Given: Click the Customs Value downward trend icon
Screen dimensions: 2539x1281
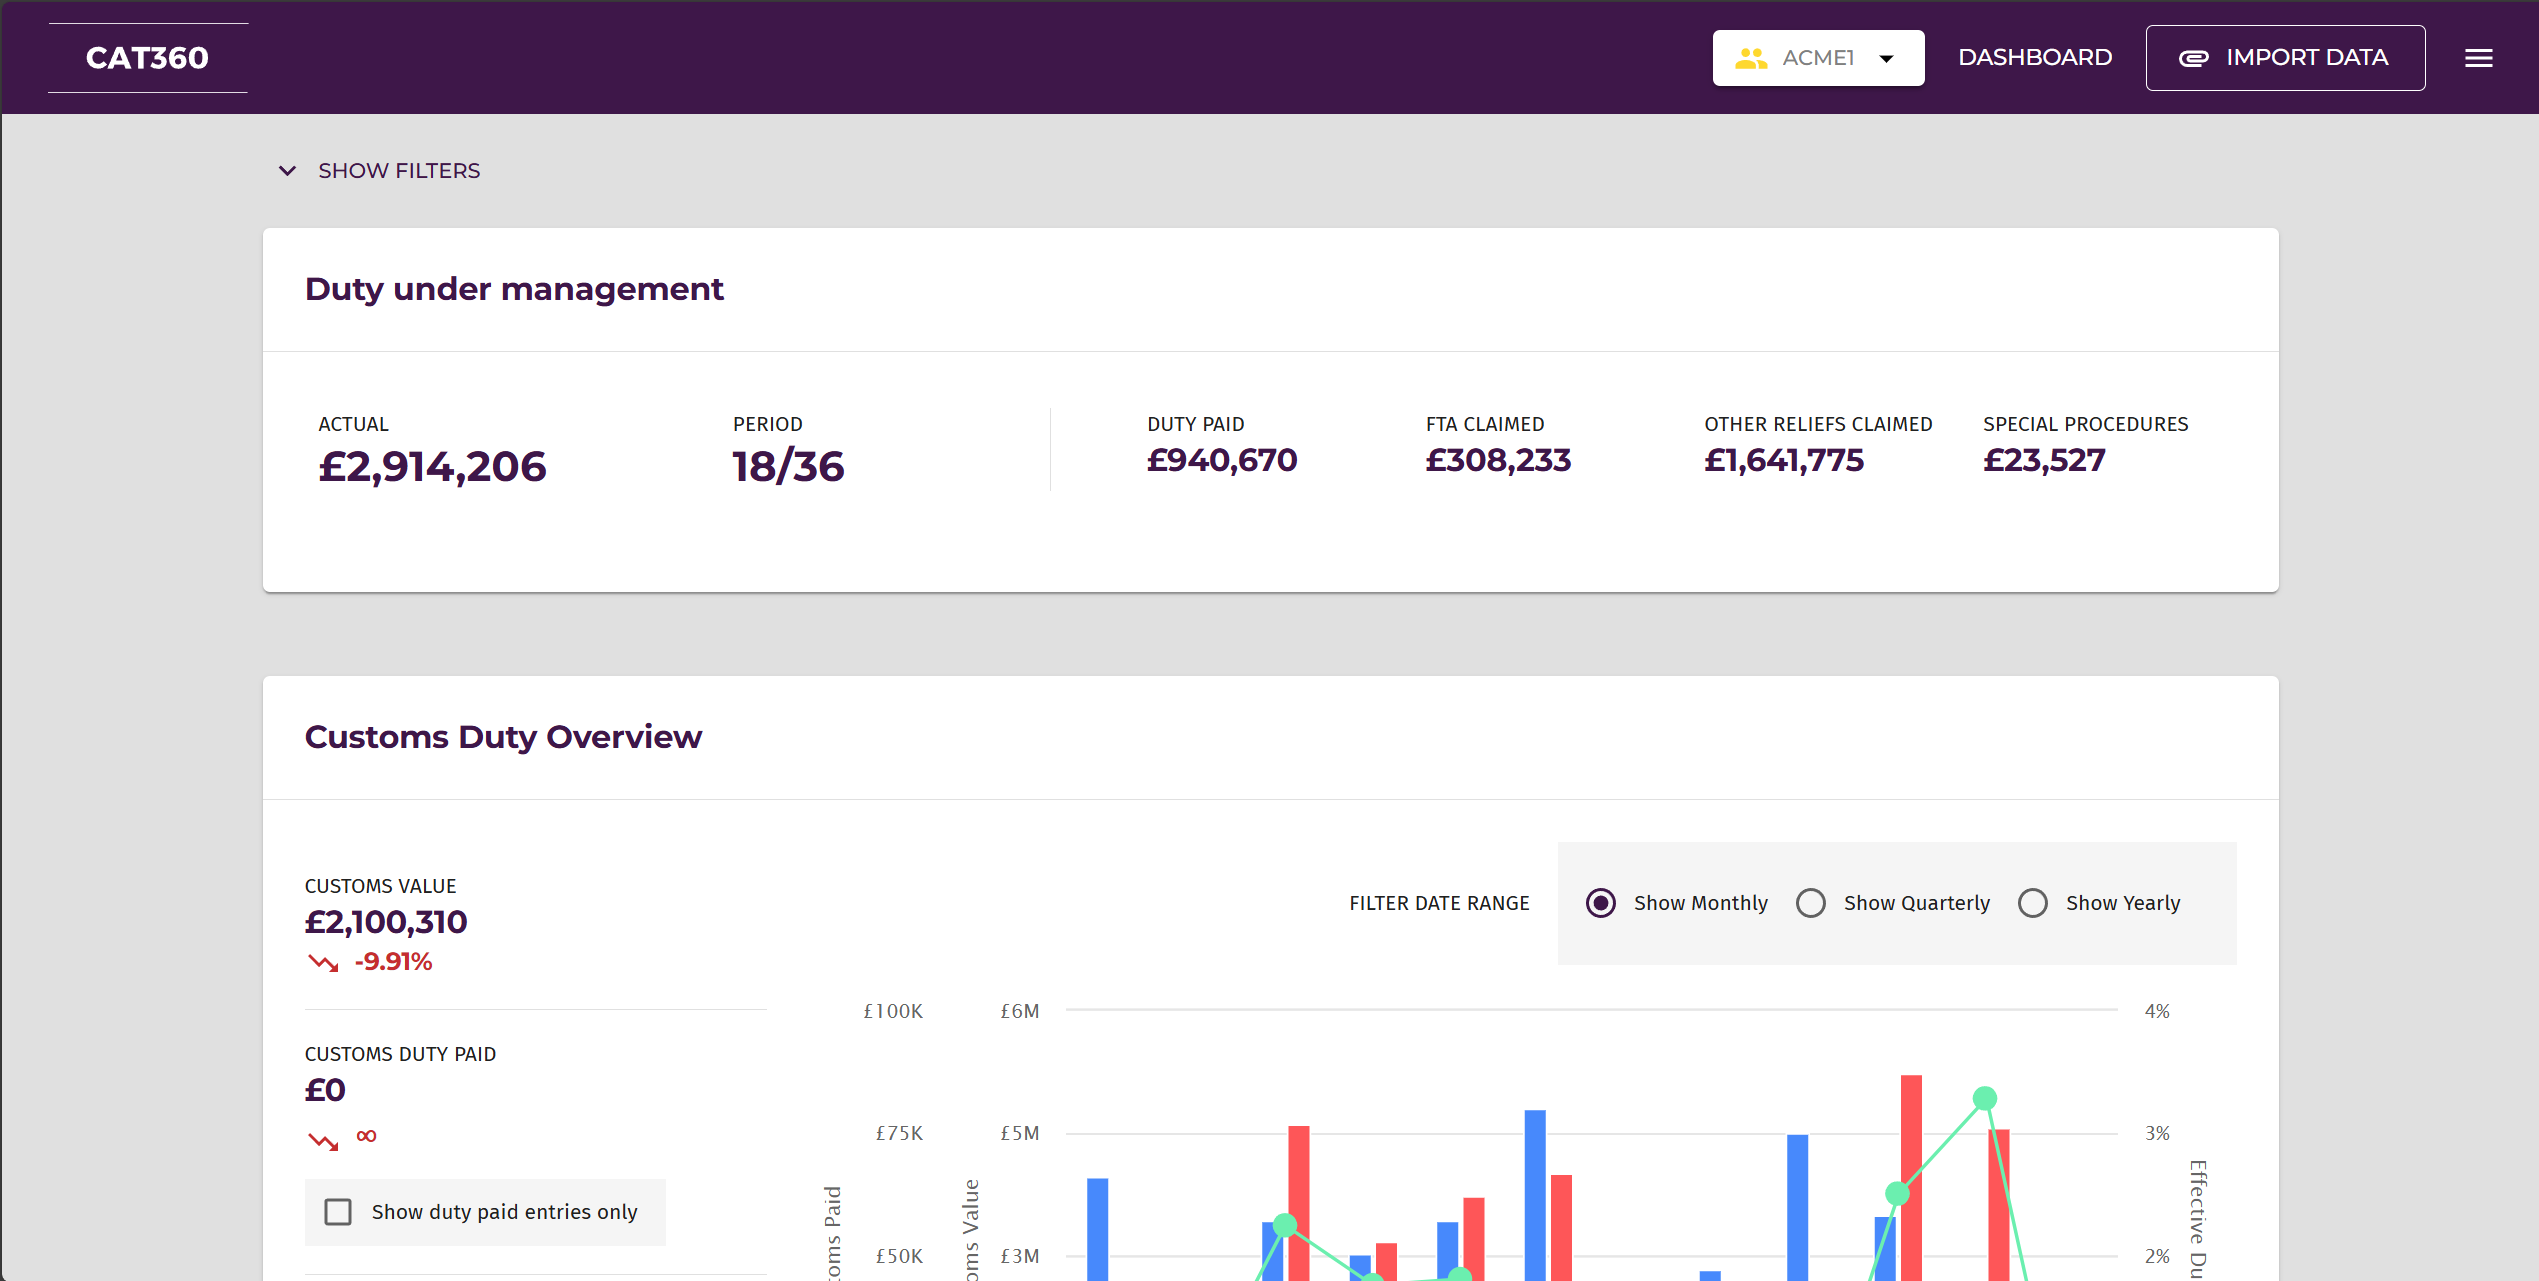Looking at the screenshot, I should [x=323, y=962].
